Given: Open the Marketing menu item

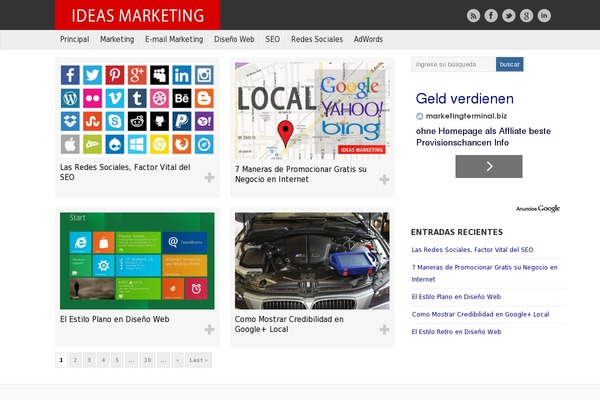Looking at the screenshot, I should (117, 39).
